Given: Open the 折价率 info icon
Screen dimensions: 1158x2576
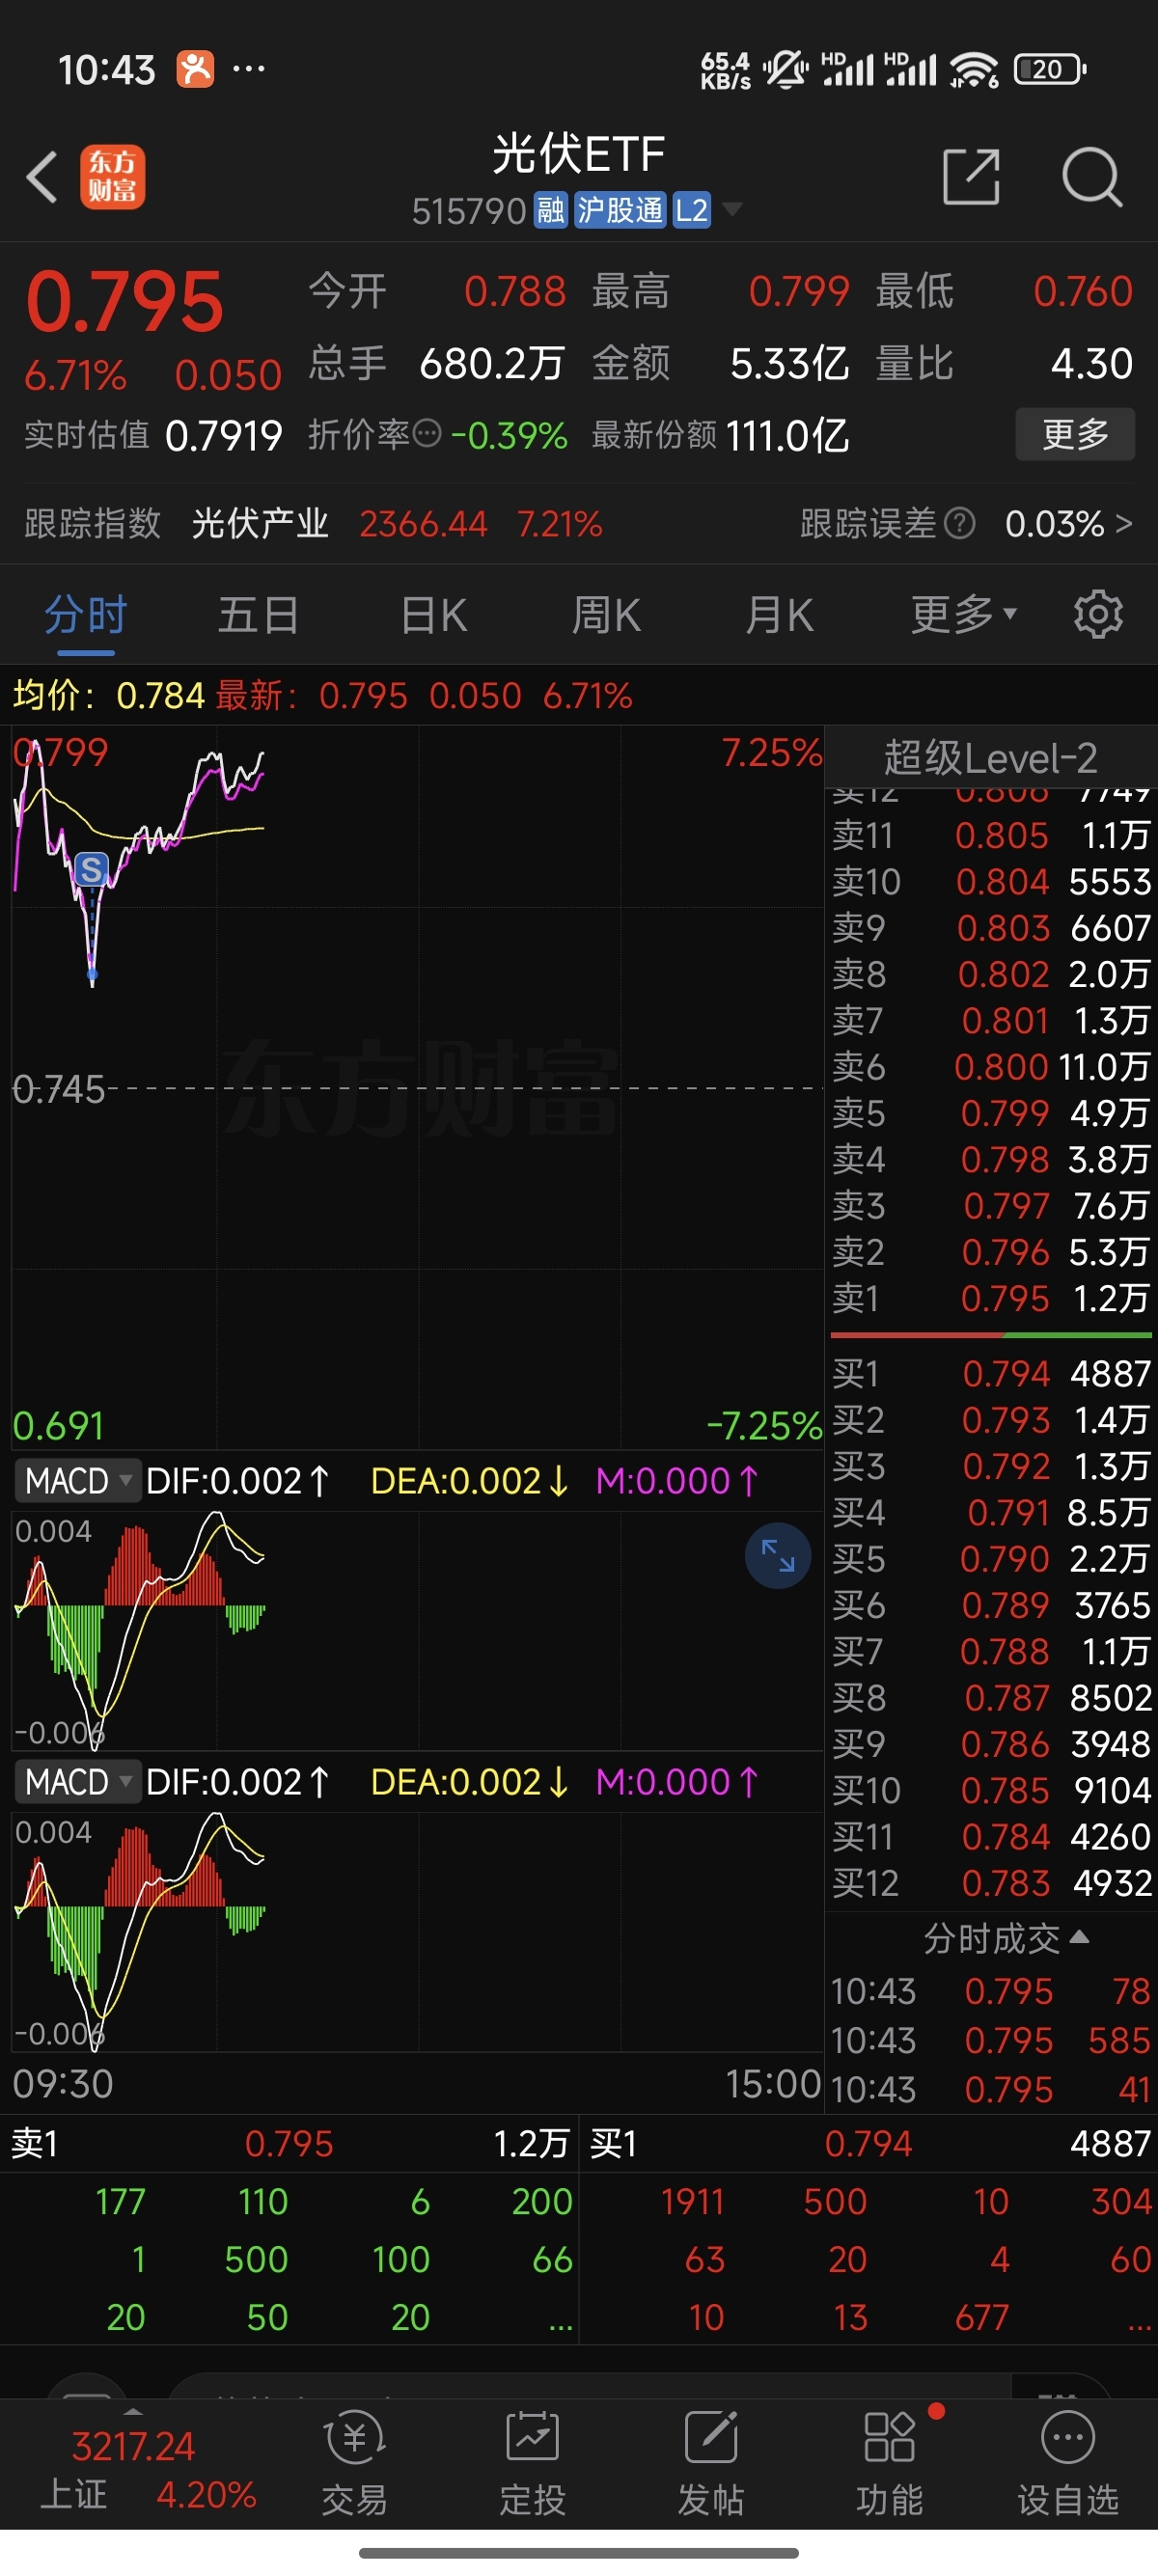Looking at the screenshot, I should [427, 434].
